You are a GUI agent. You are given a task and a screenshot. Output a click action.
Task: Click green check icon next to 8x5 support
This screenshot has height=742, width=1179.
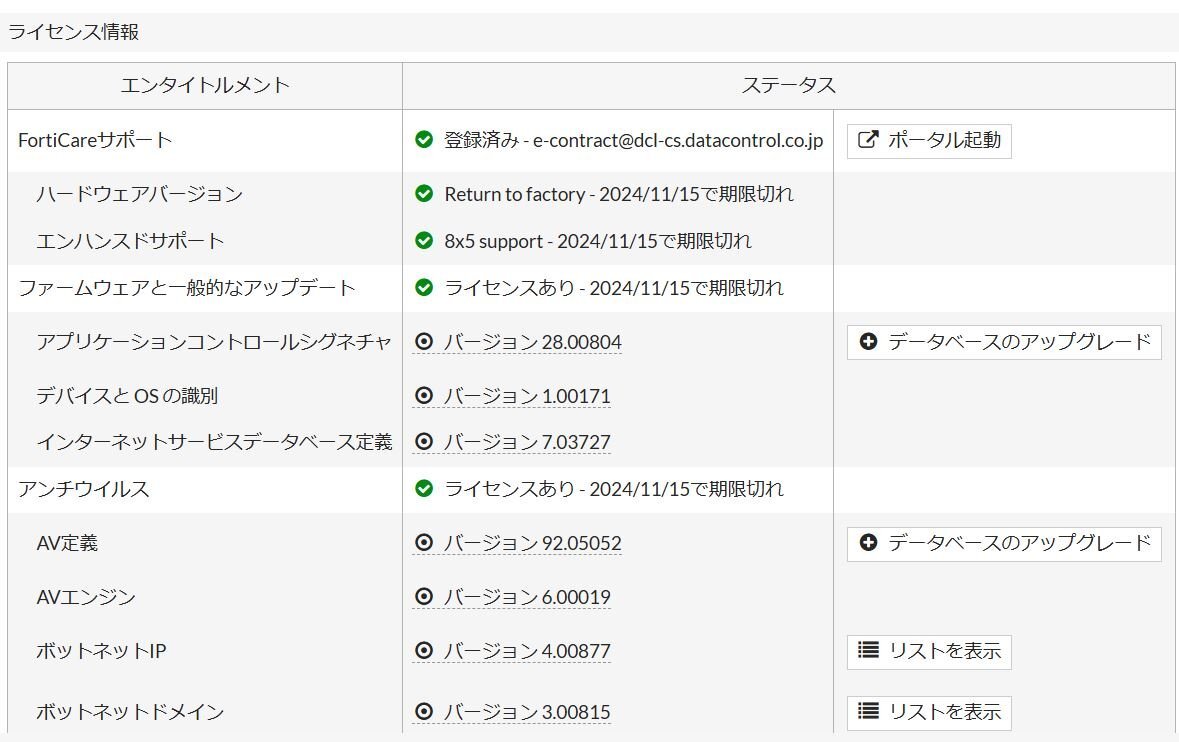424,241
